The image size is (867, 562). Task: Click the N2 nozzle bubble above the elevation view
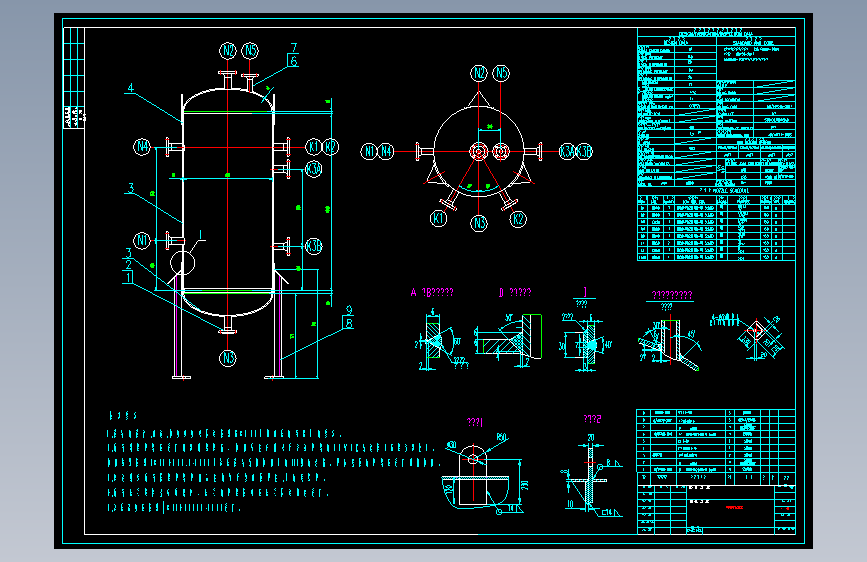tap(228, 51)
